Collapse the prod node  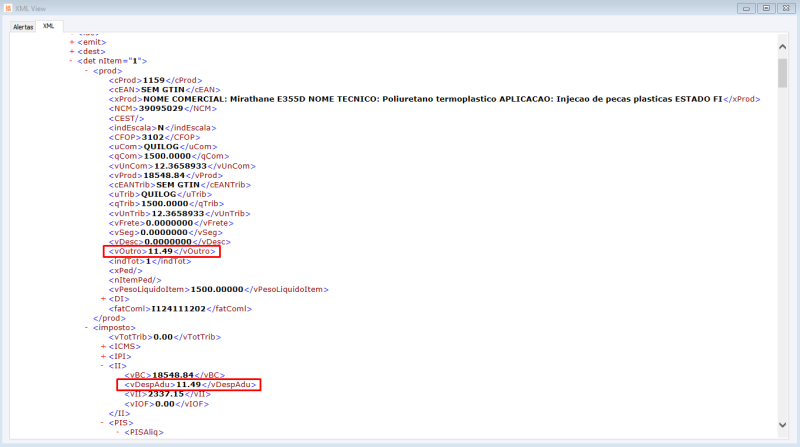pyautogui.click(x=87, y=71)
